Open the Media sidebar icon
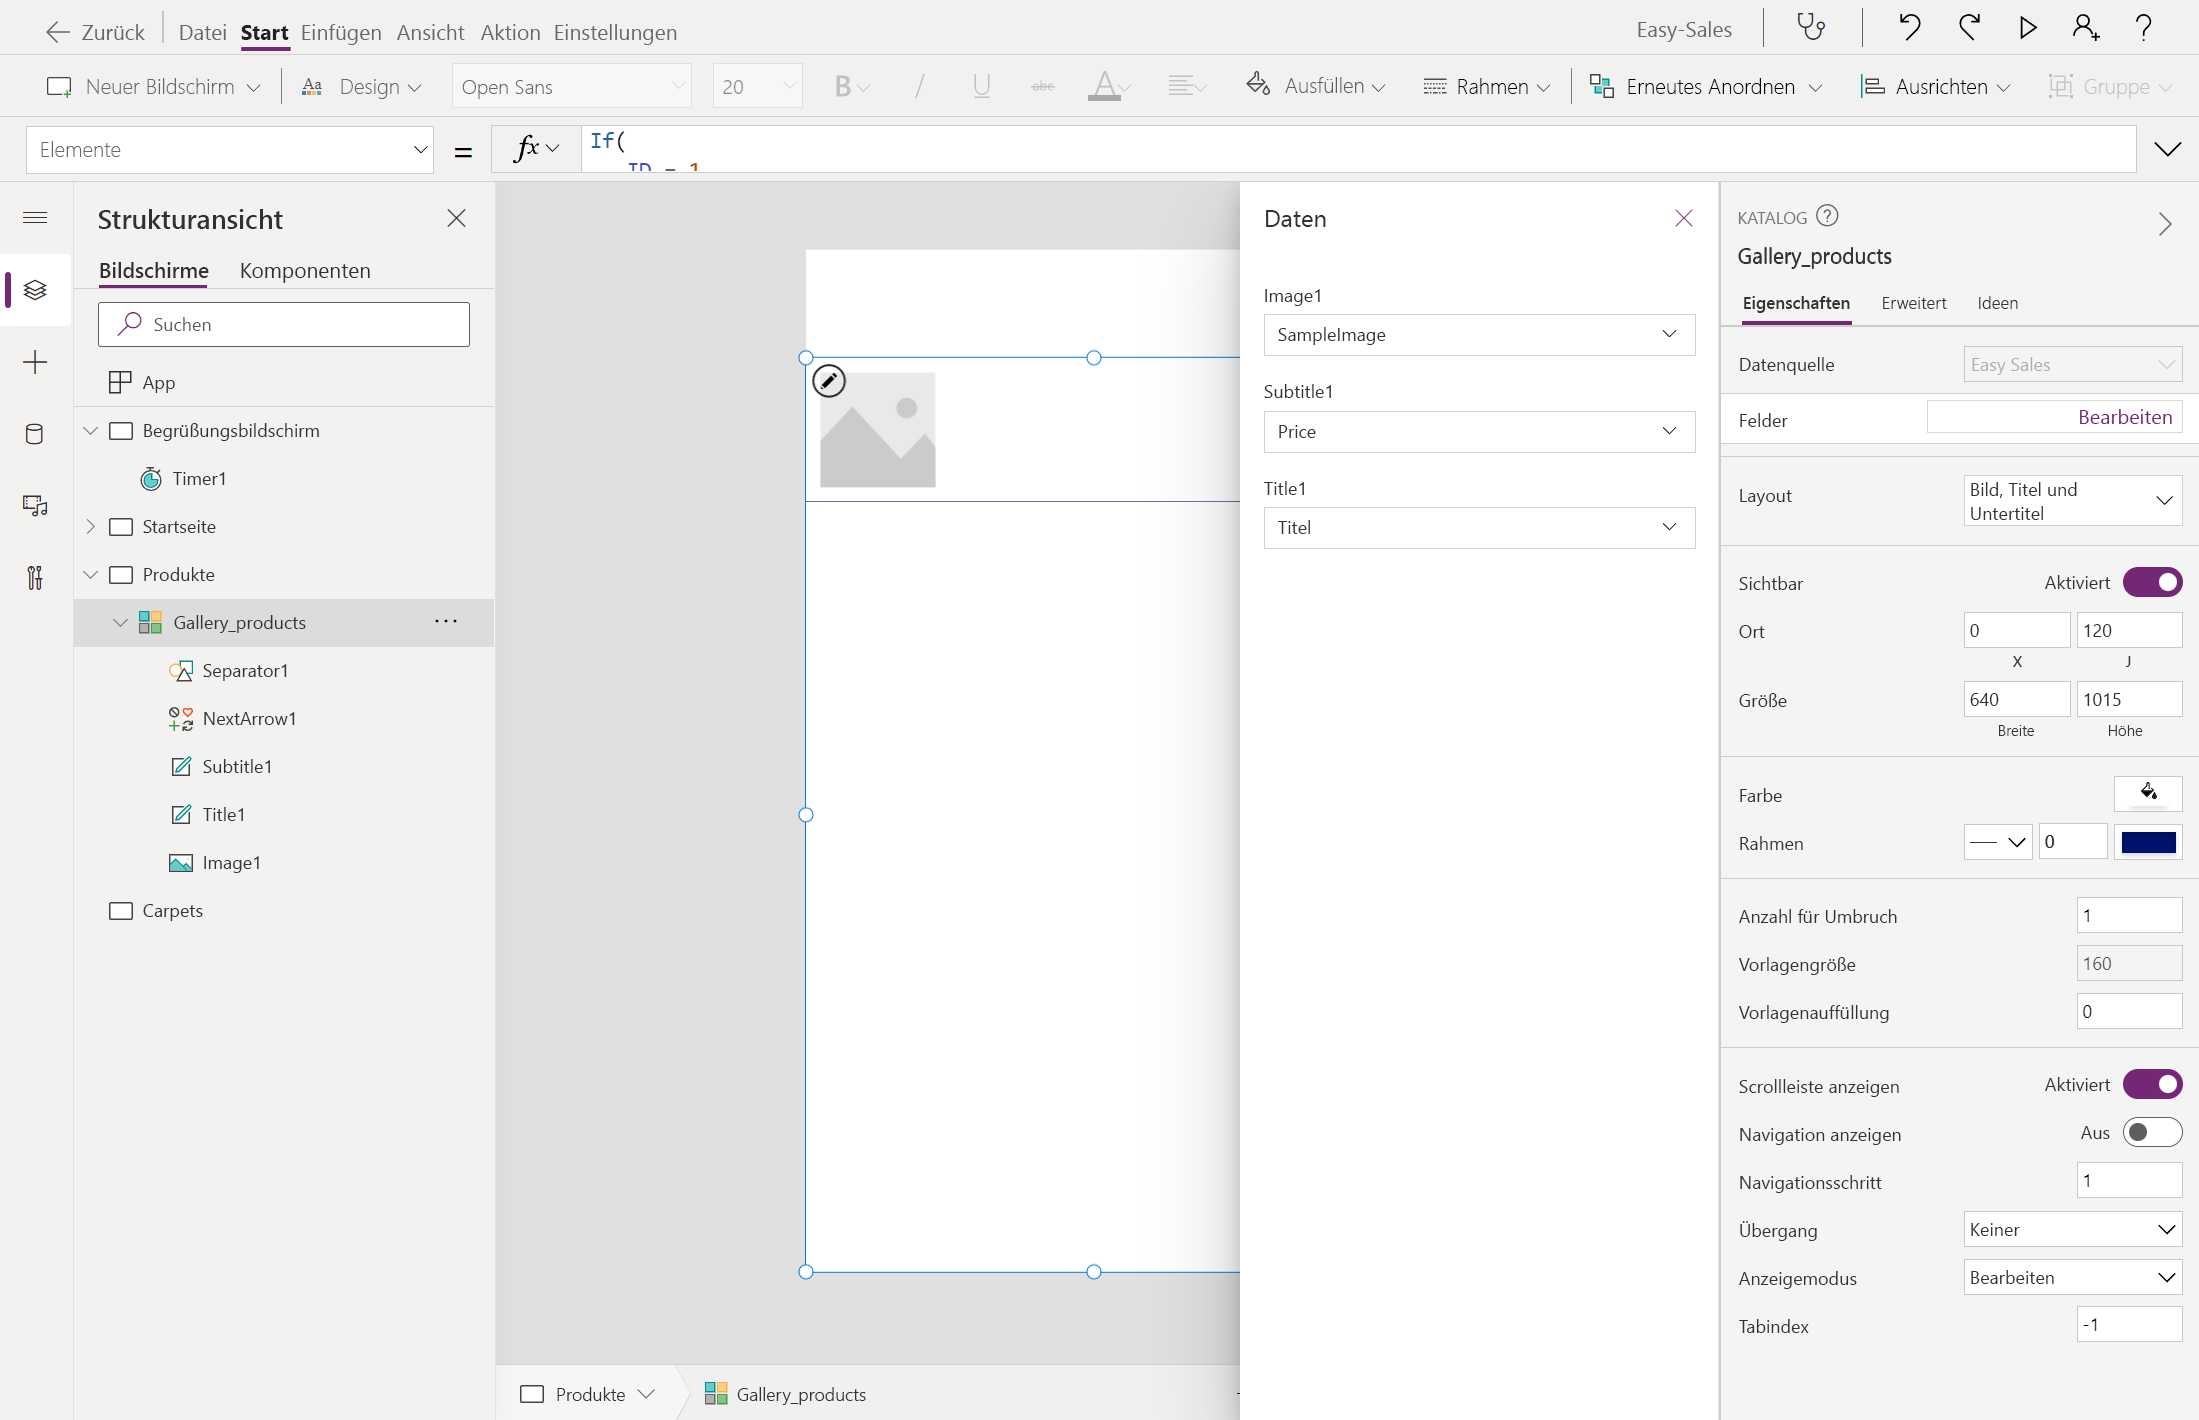 [x=35, y=506]
